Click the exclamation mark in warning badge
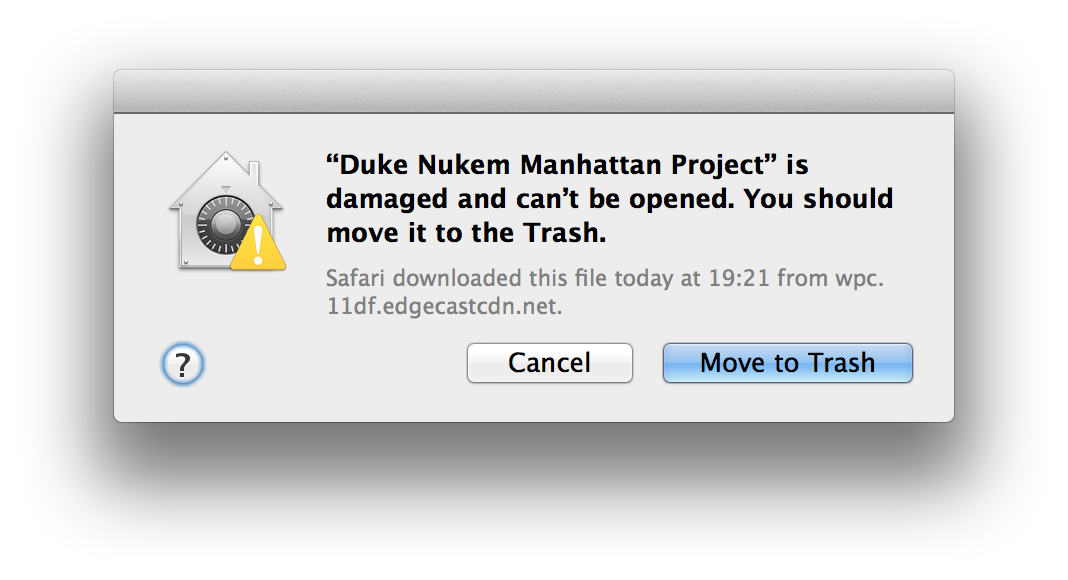1068x580 pixels. coord(258,246)
